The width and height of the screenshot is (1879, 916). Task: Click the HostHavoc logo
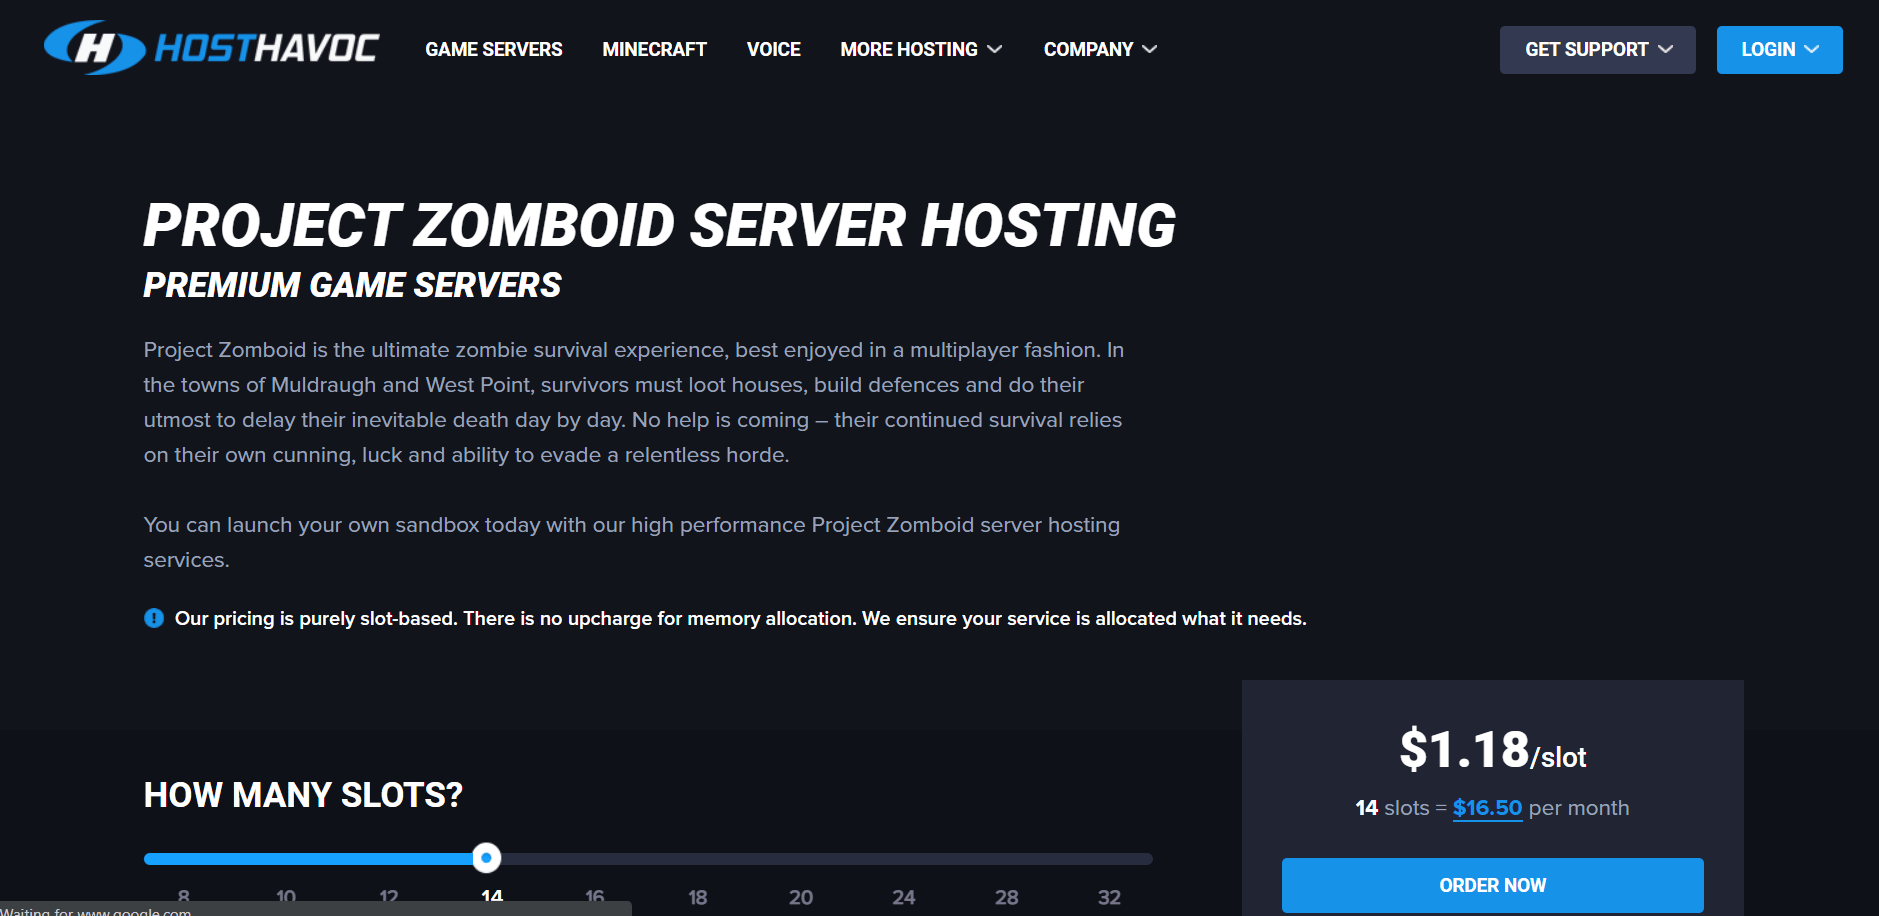pos(211,47)
